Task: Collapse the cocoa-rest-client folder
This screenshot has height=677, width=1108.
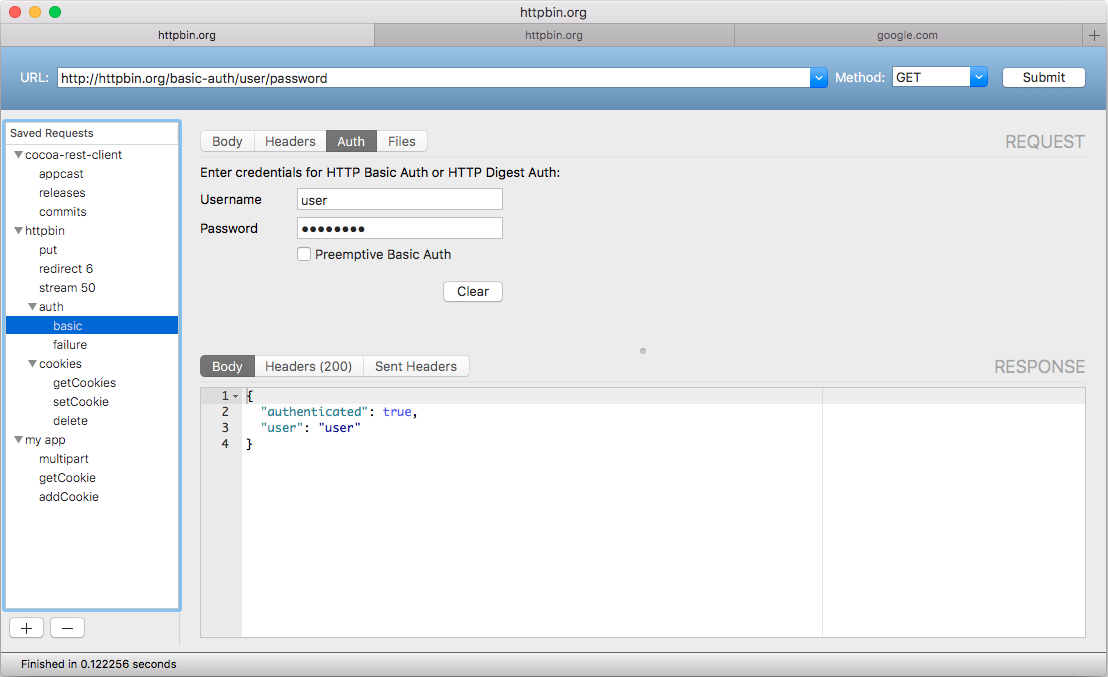Action: click(18, 154)
